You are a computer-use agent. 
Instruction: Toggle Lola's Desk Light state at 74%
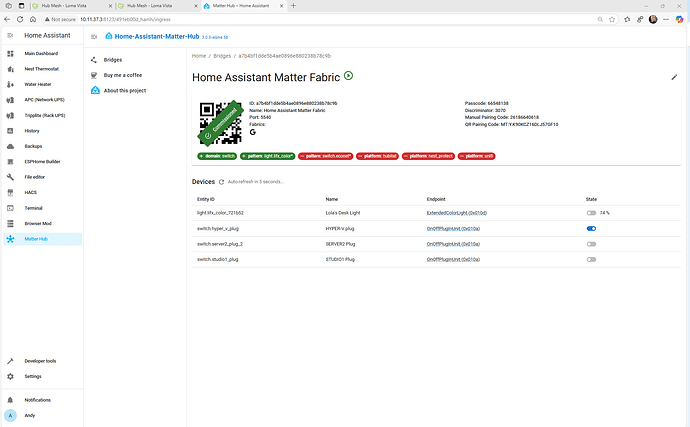click(591, 213)
